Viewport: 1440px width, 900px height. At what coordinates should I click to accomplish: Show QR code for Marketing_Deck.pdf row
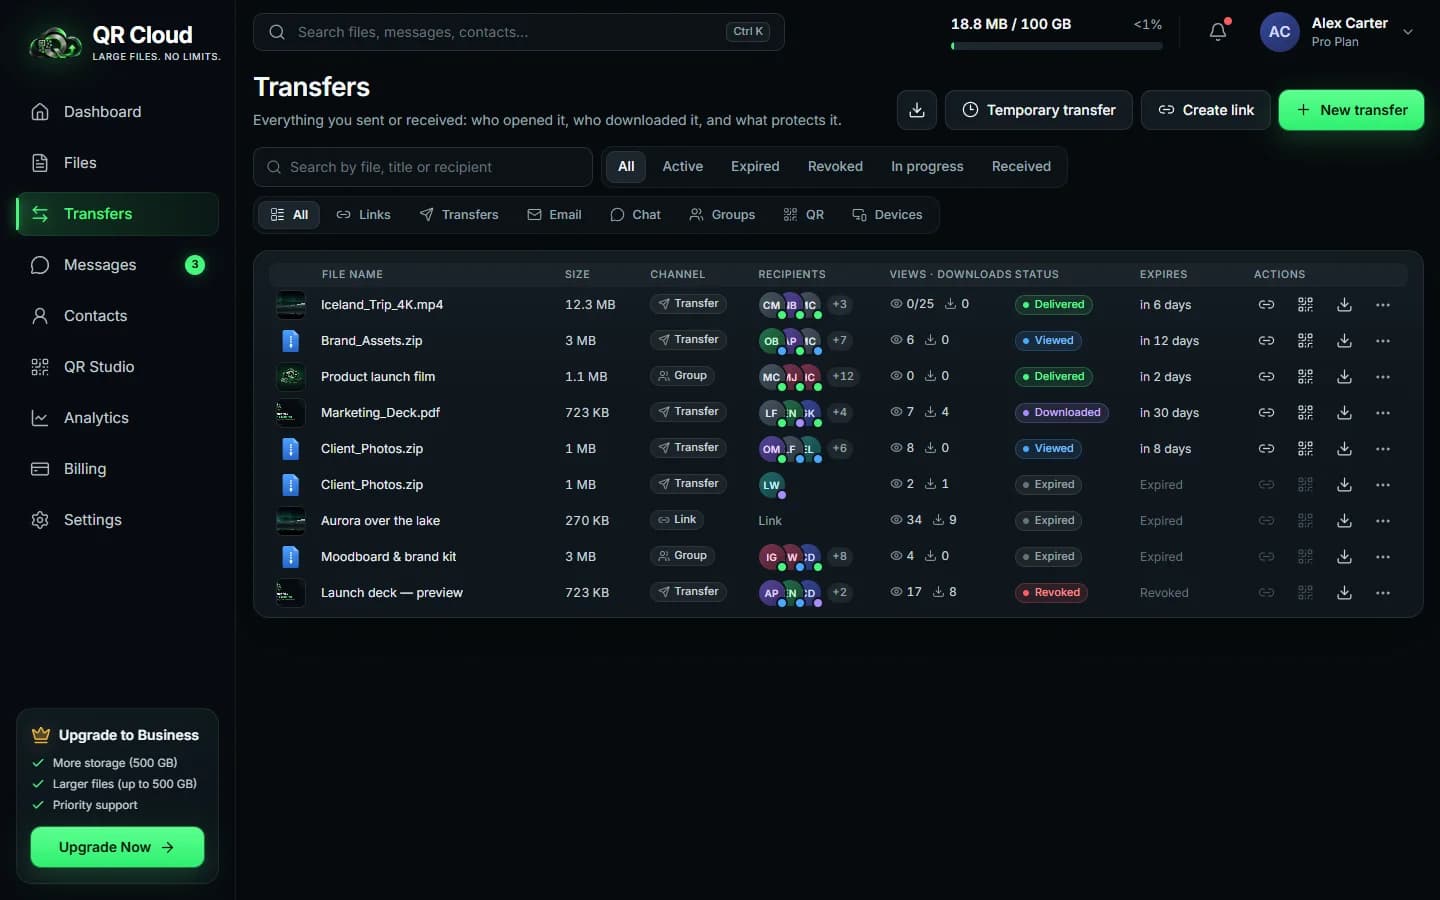click(x=1305, y=413)
